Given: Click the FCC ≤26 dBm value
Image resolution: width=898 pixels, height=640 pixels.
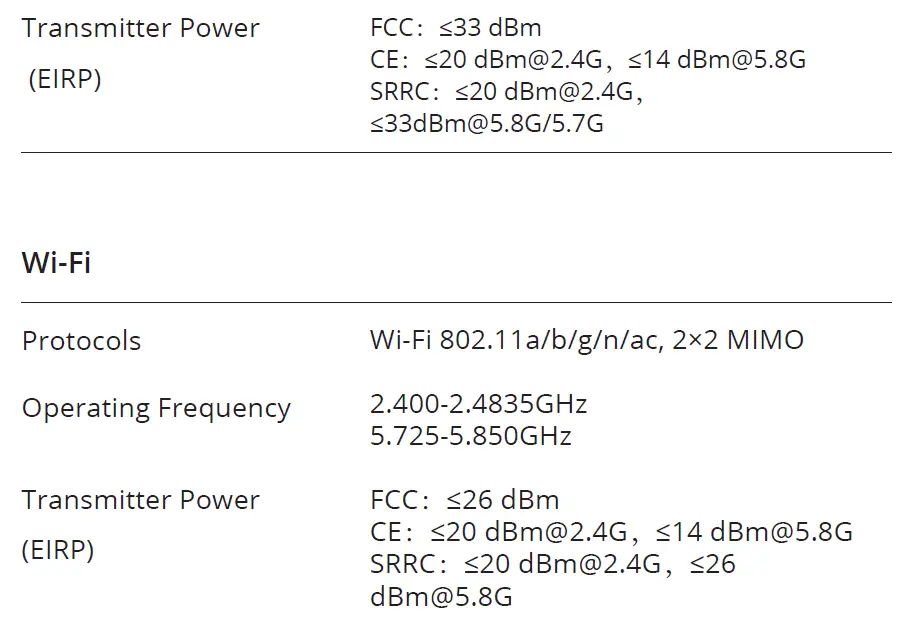Looking at the screenshot, I should point(464,500).
